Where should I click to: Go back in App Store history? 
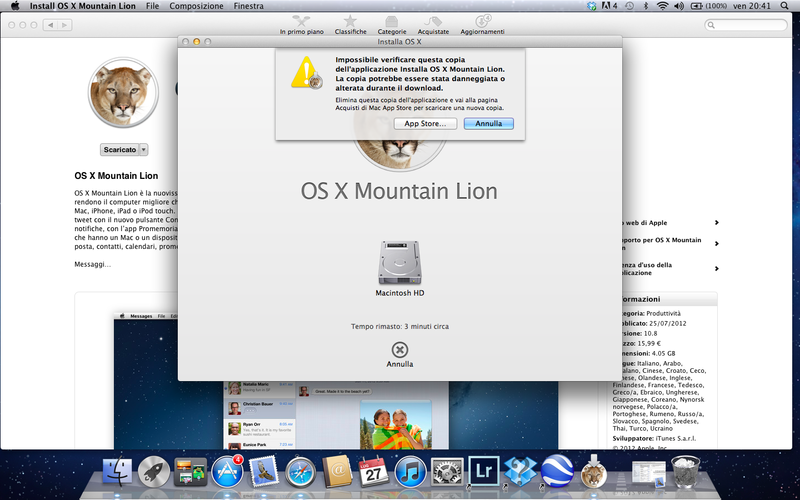tap(50, 25)
